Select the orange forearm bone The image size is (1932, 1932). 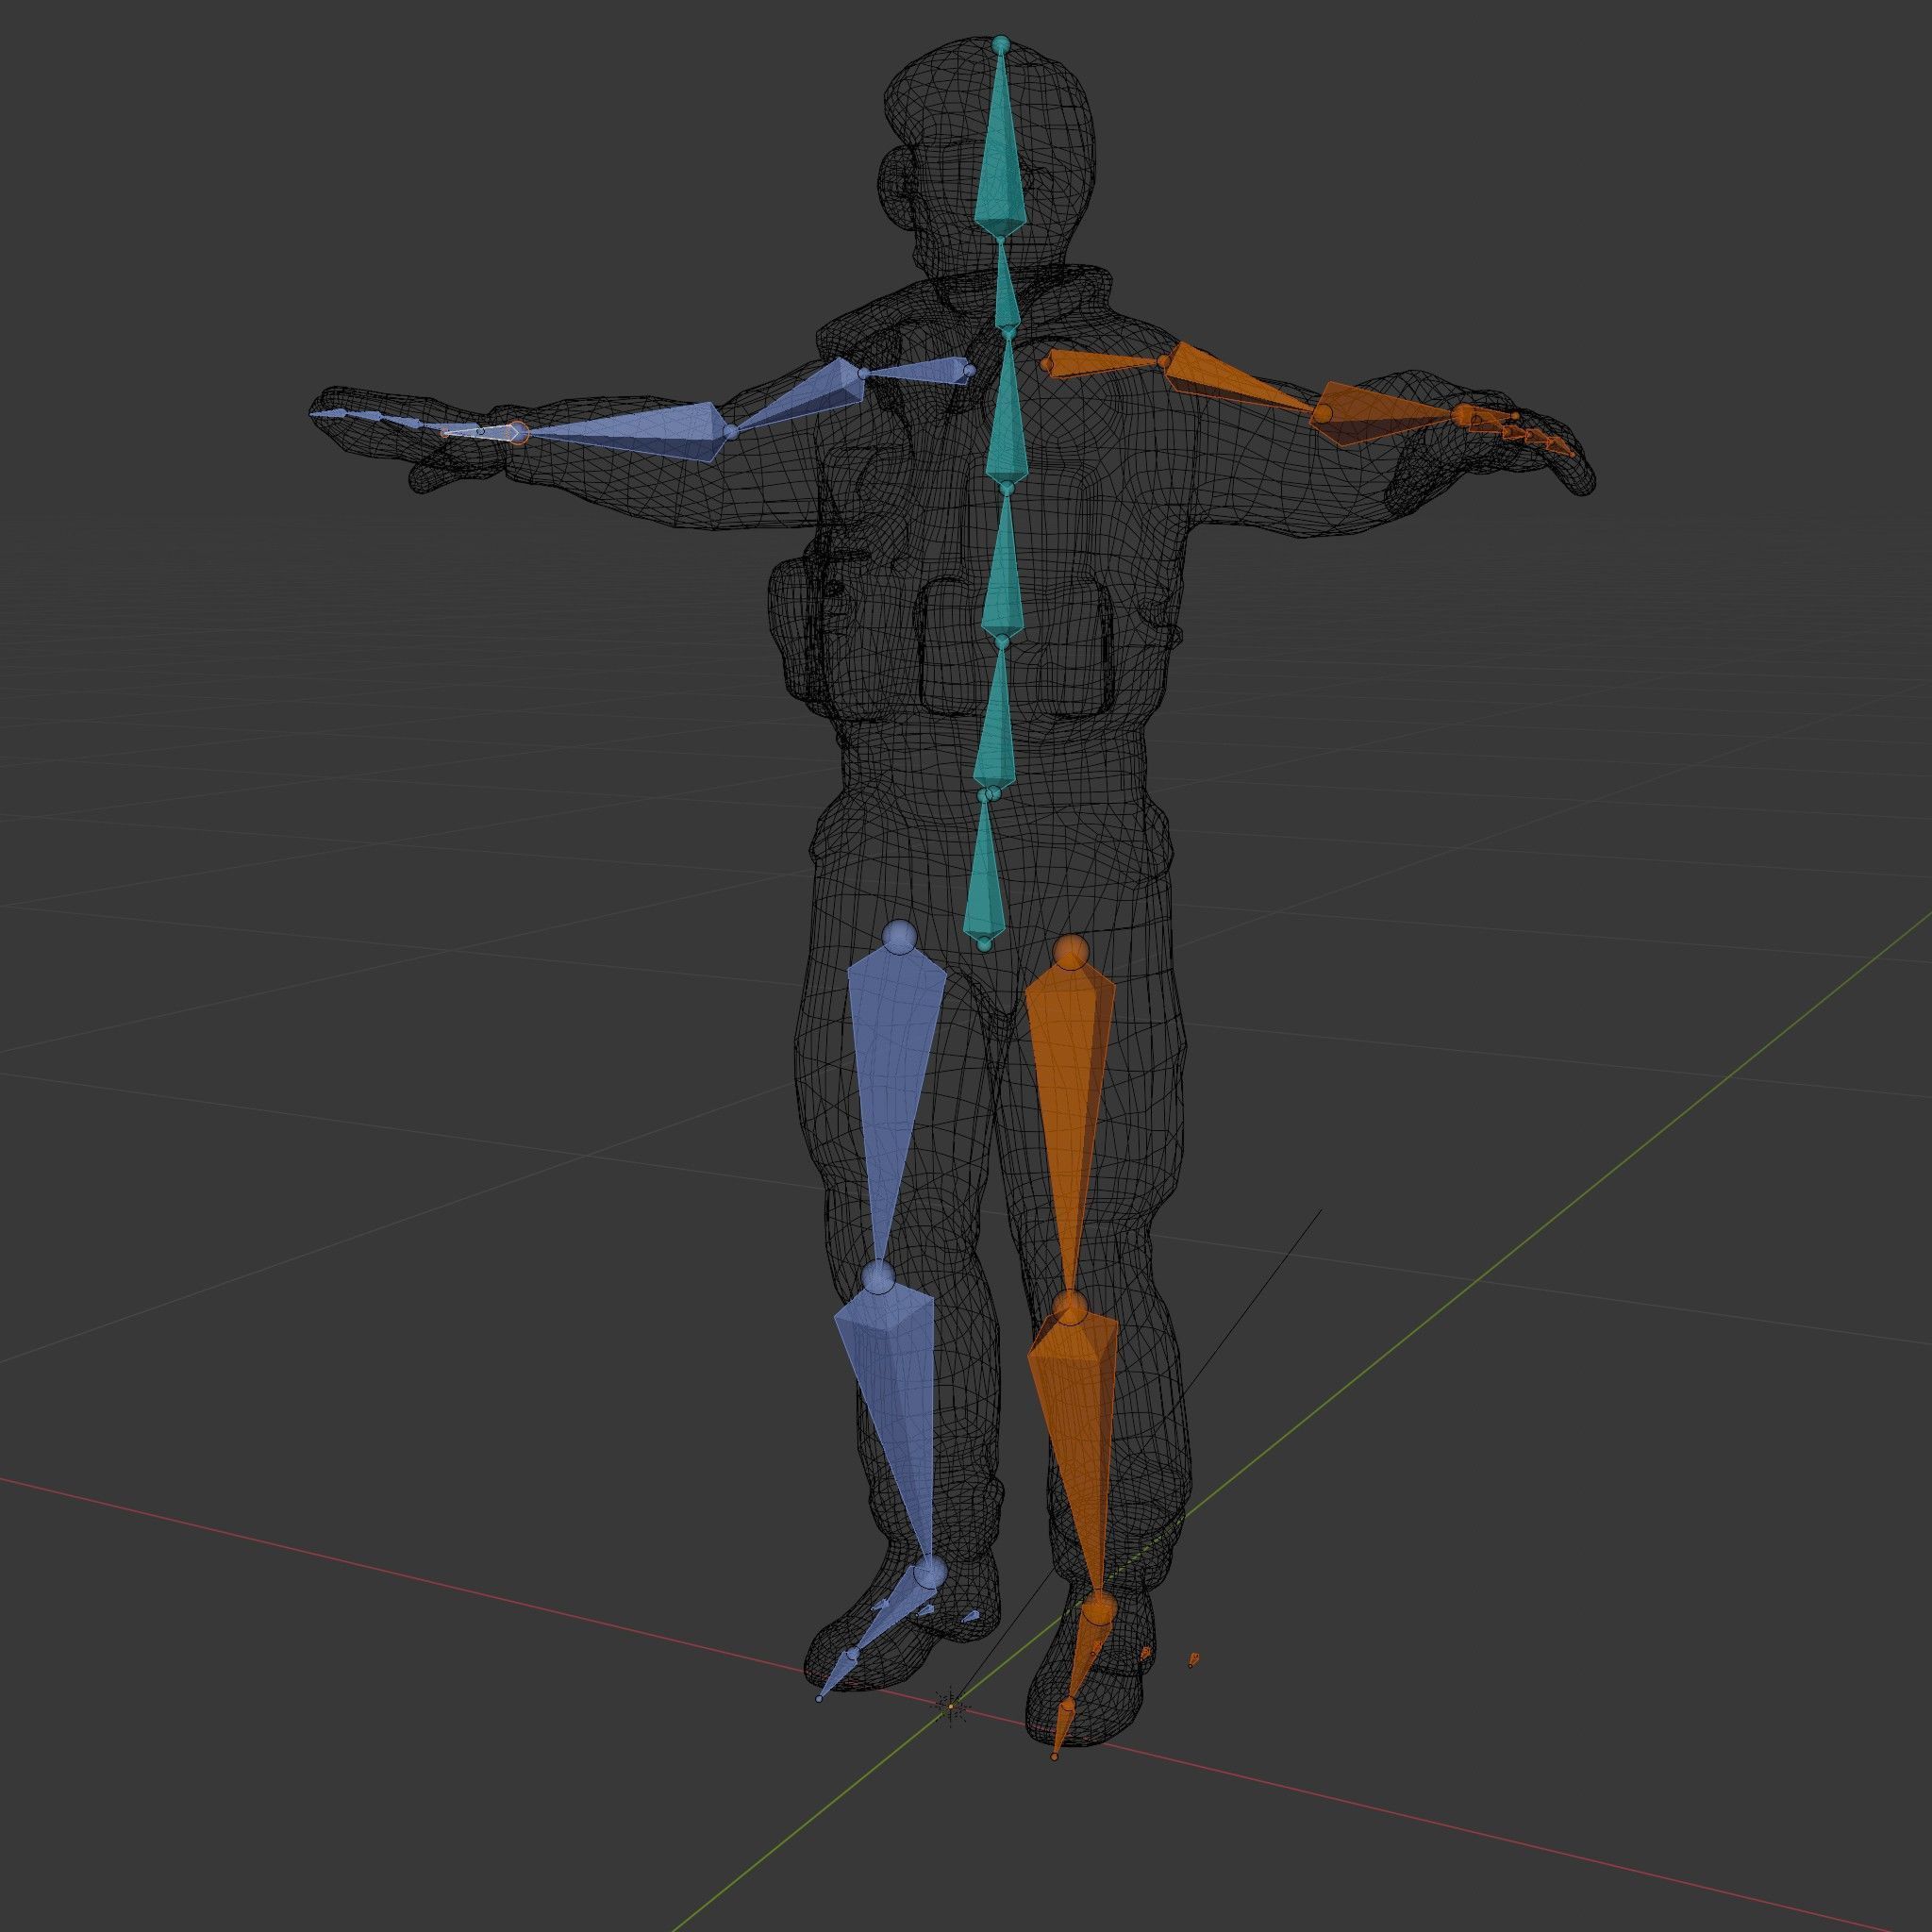(1385, 412)
